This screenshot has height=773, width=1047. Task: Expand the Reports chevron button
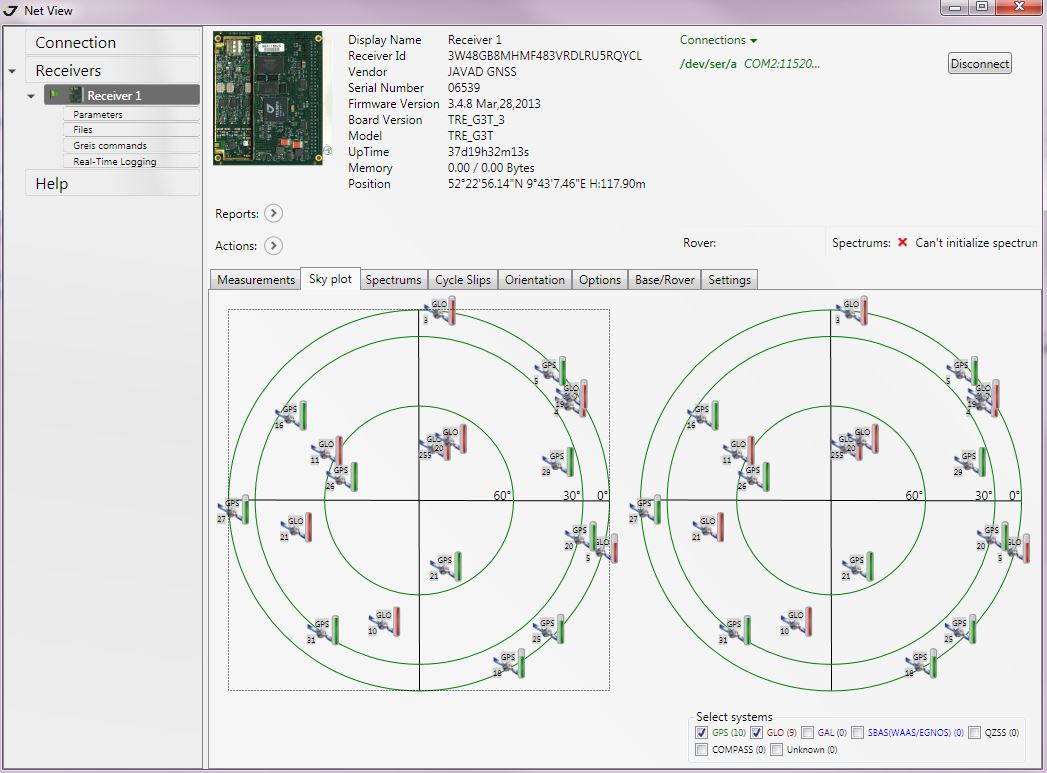[x=273, y=214]
